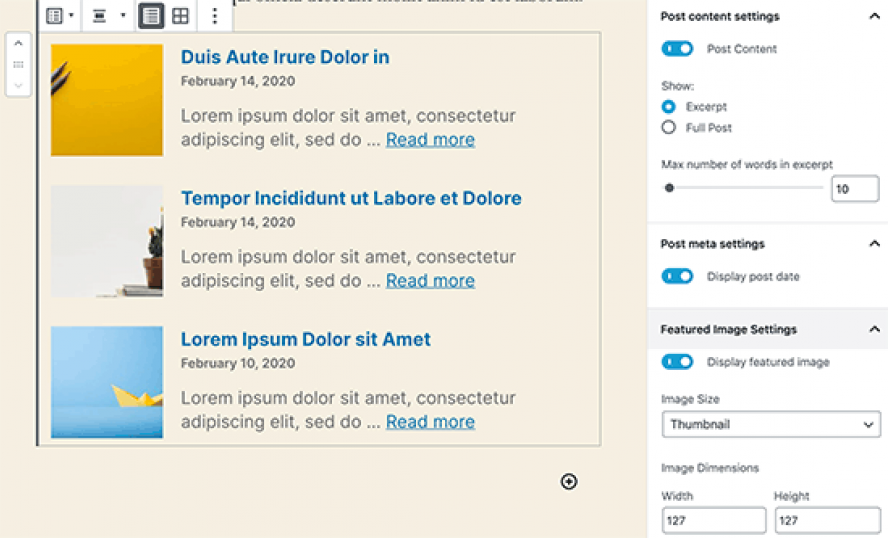Switch to grid view layout icon

(x=181, y=16)
